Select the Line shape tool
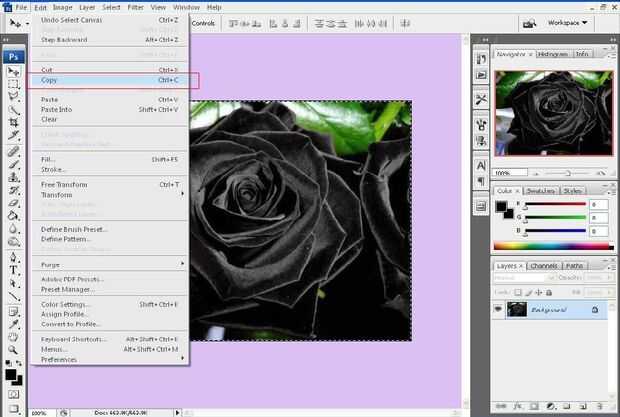 tap(13, 296)
